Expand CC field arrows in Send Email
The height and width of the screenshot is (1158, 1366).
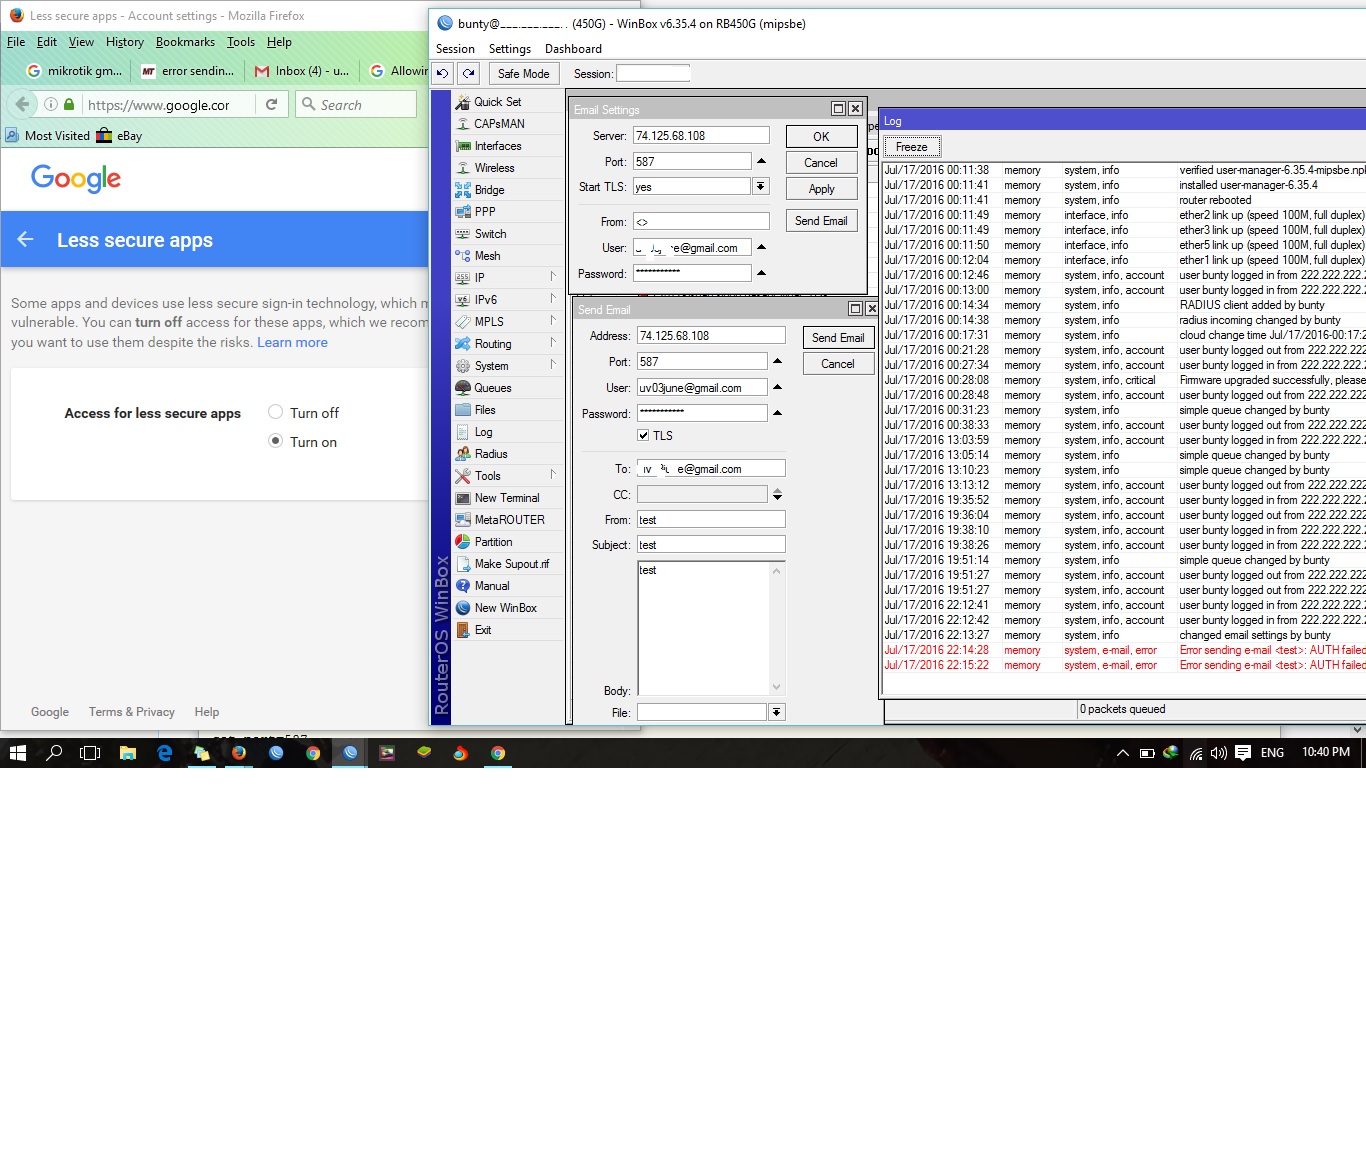[x=777, y=495]
